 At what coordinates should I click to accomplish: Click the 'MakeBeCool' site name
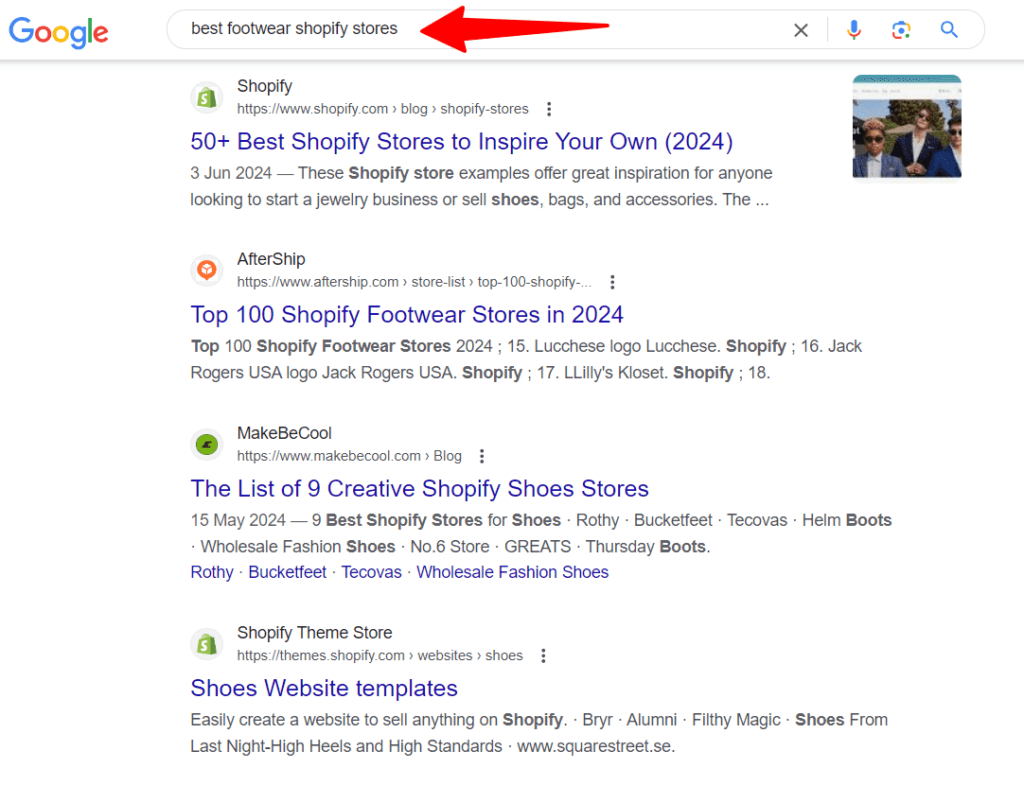click(284, 433)
